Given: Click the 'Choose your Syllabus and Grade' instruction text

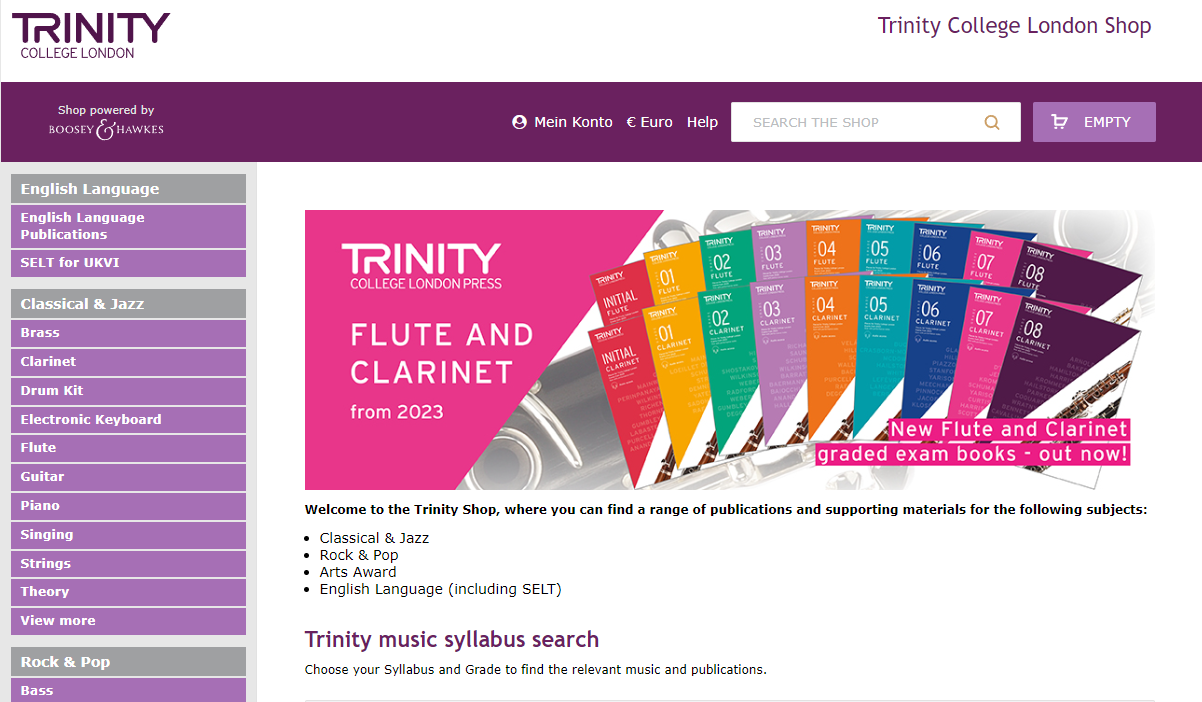Looking at the screenshot, I should click(x=536, y=669).
